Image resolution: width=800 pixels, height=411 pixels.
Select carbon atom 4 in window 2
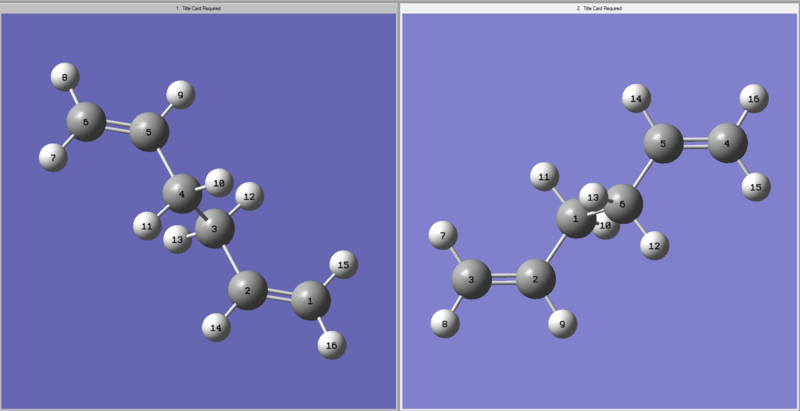(728, 143)
